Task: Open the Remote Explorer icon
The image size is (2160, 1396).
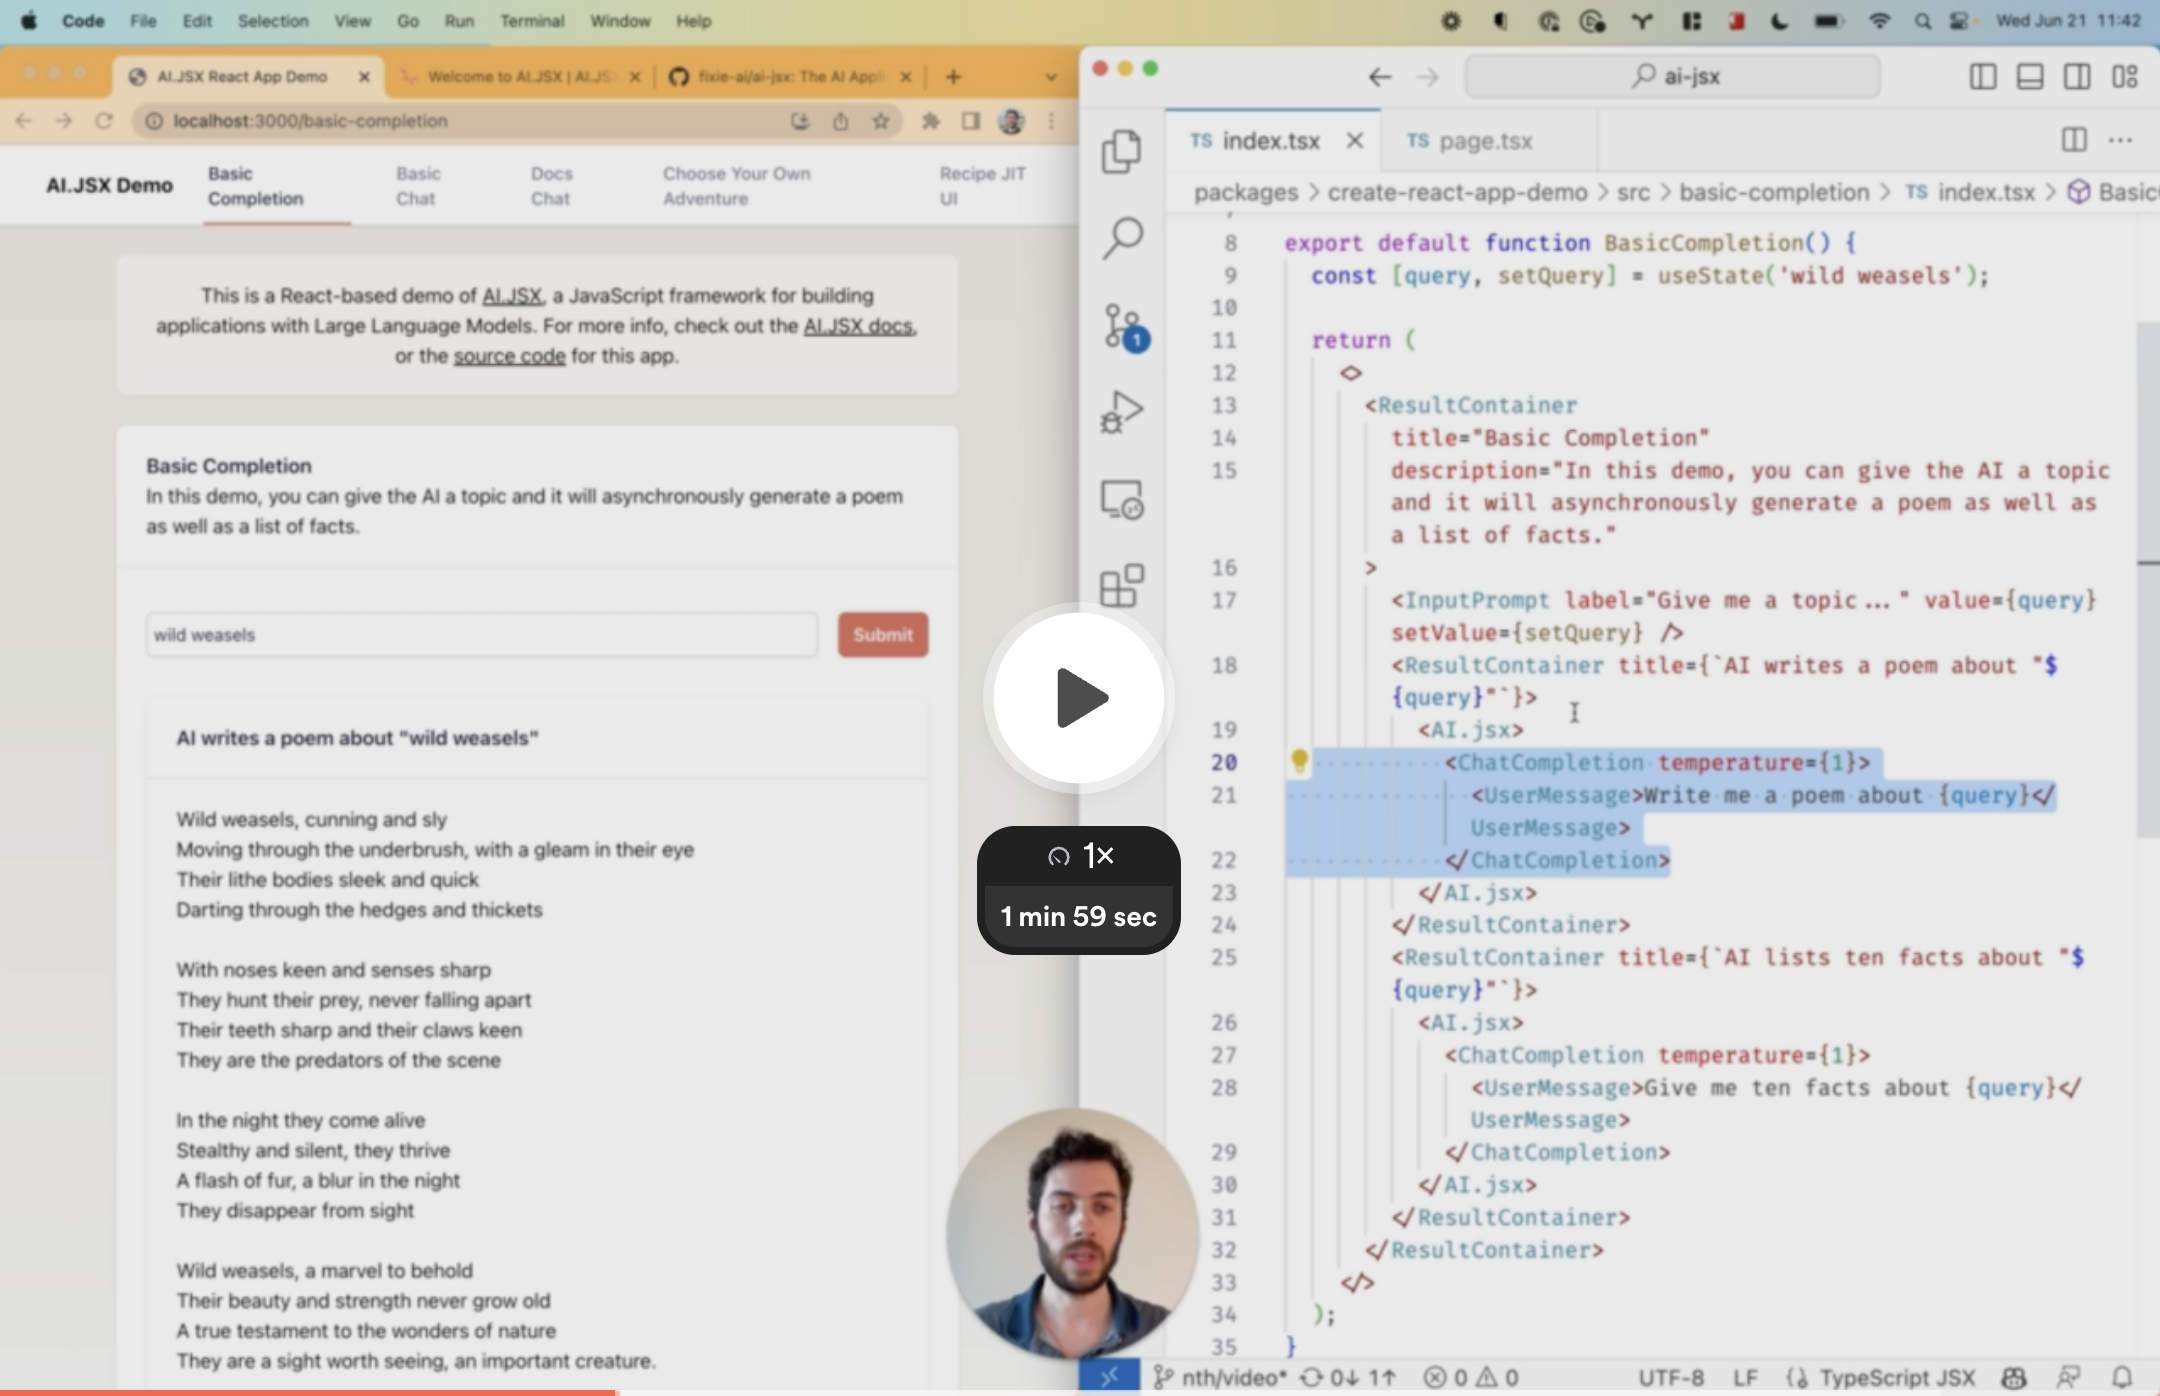Action: pos(1122,499)
